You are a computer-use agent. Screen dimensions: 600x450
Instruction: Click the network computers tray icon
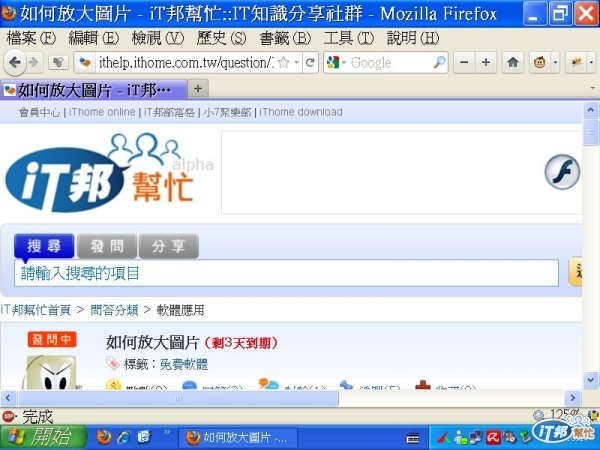(x=476, y=438)
